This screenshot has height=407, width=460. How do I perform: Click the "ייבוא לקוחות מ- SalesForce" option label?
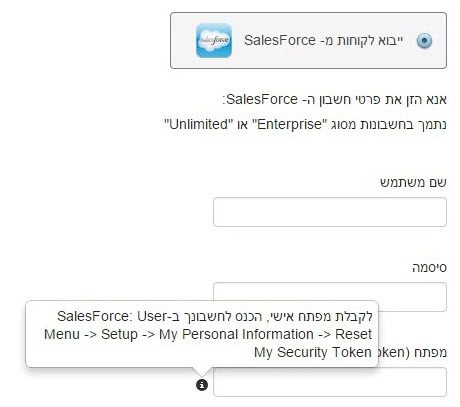323,41
